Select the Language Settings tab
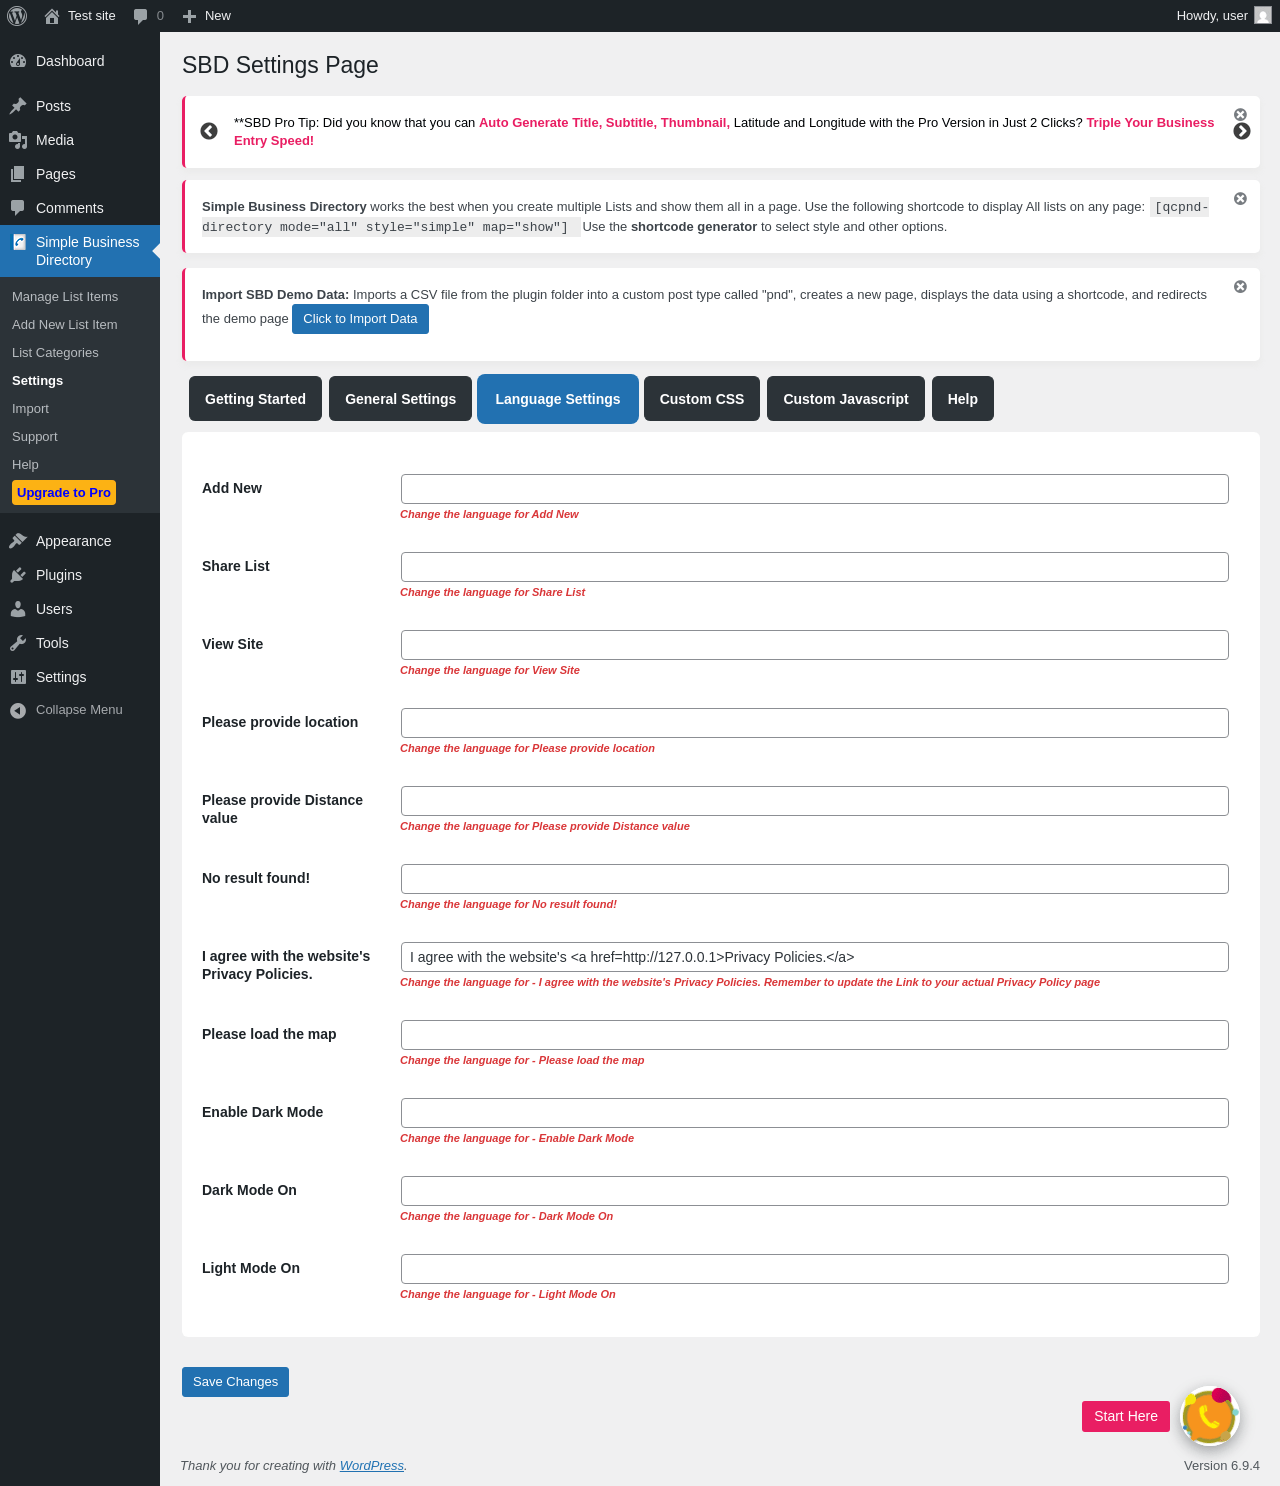Image resolution: width=1280 pixels, height=1486 pixels. 558,399
